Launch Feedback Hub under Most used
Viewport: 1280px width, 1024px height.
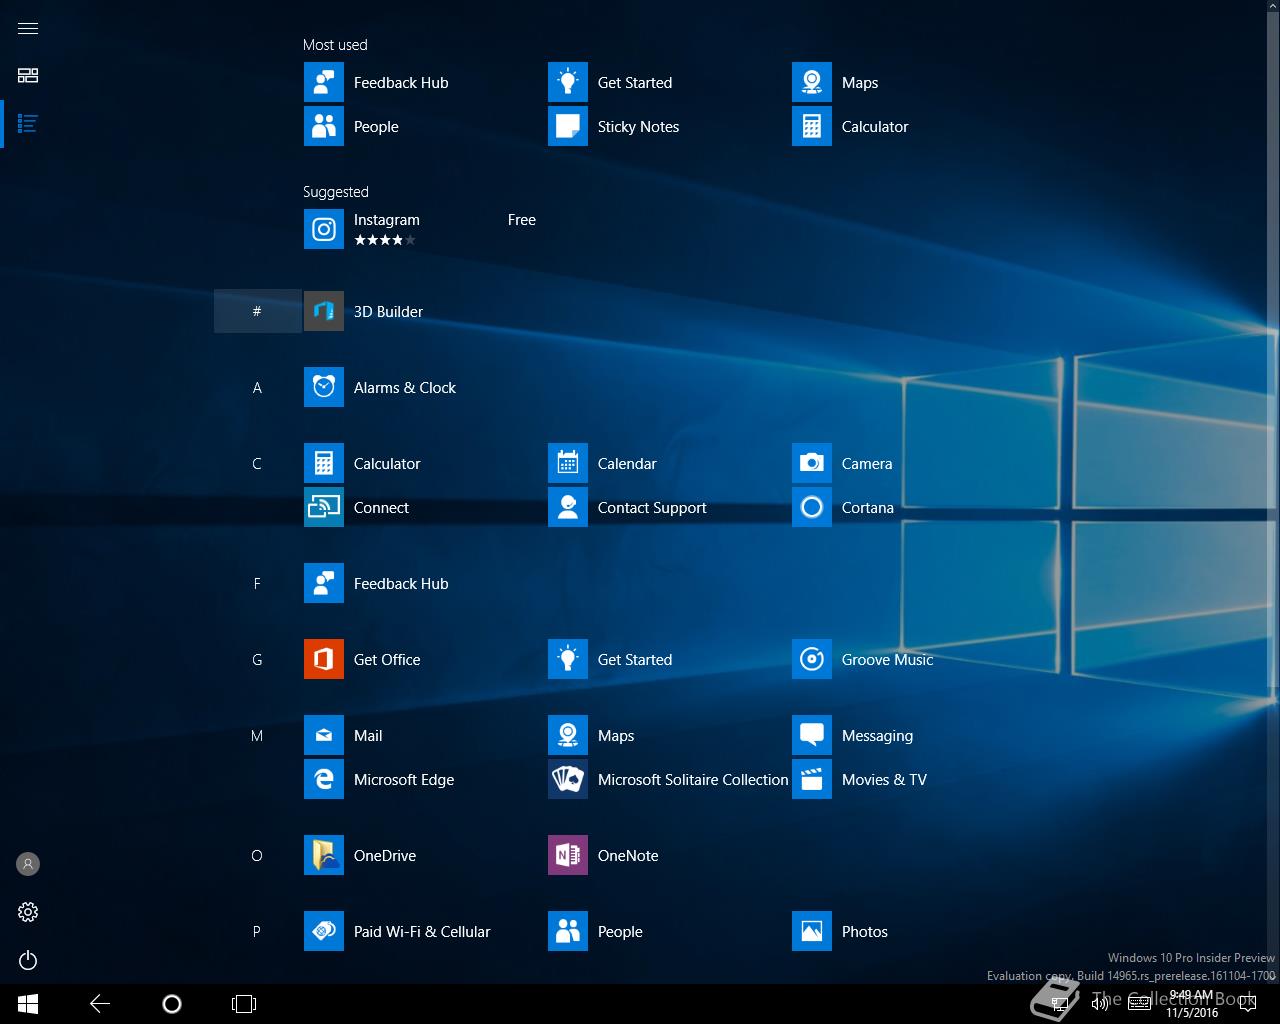tap(424, 82)
